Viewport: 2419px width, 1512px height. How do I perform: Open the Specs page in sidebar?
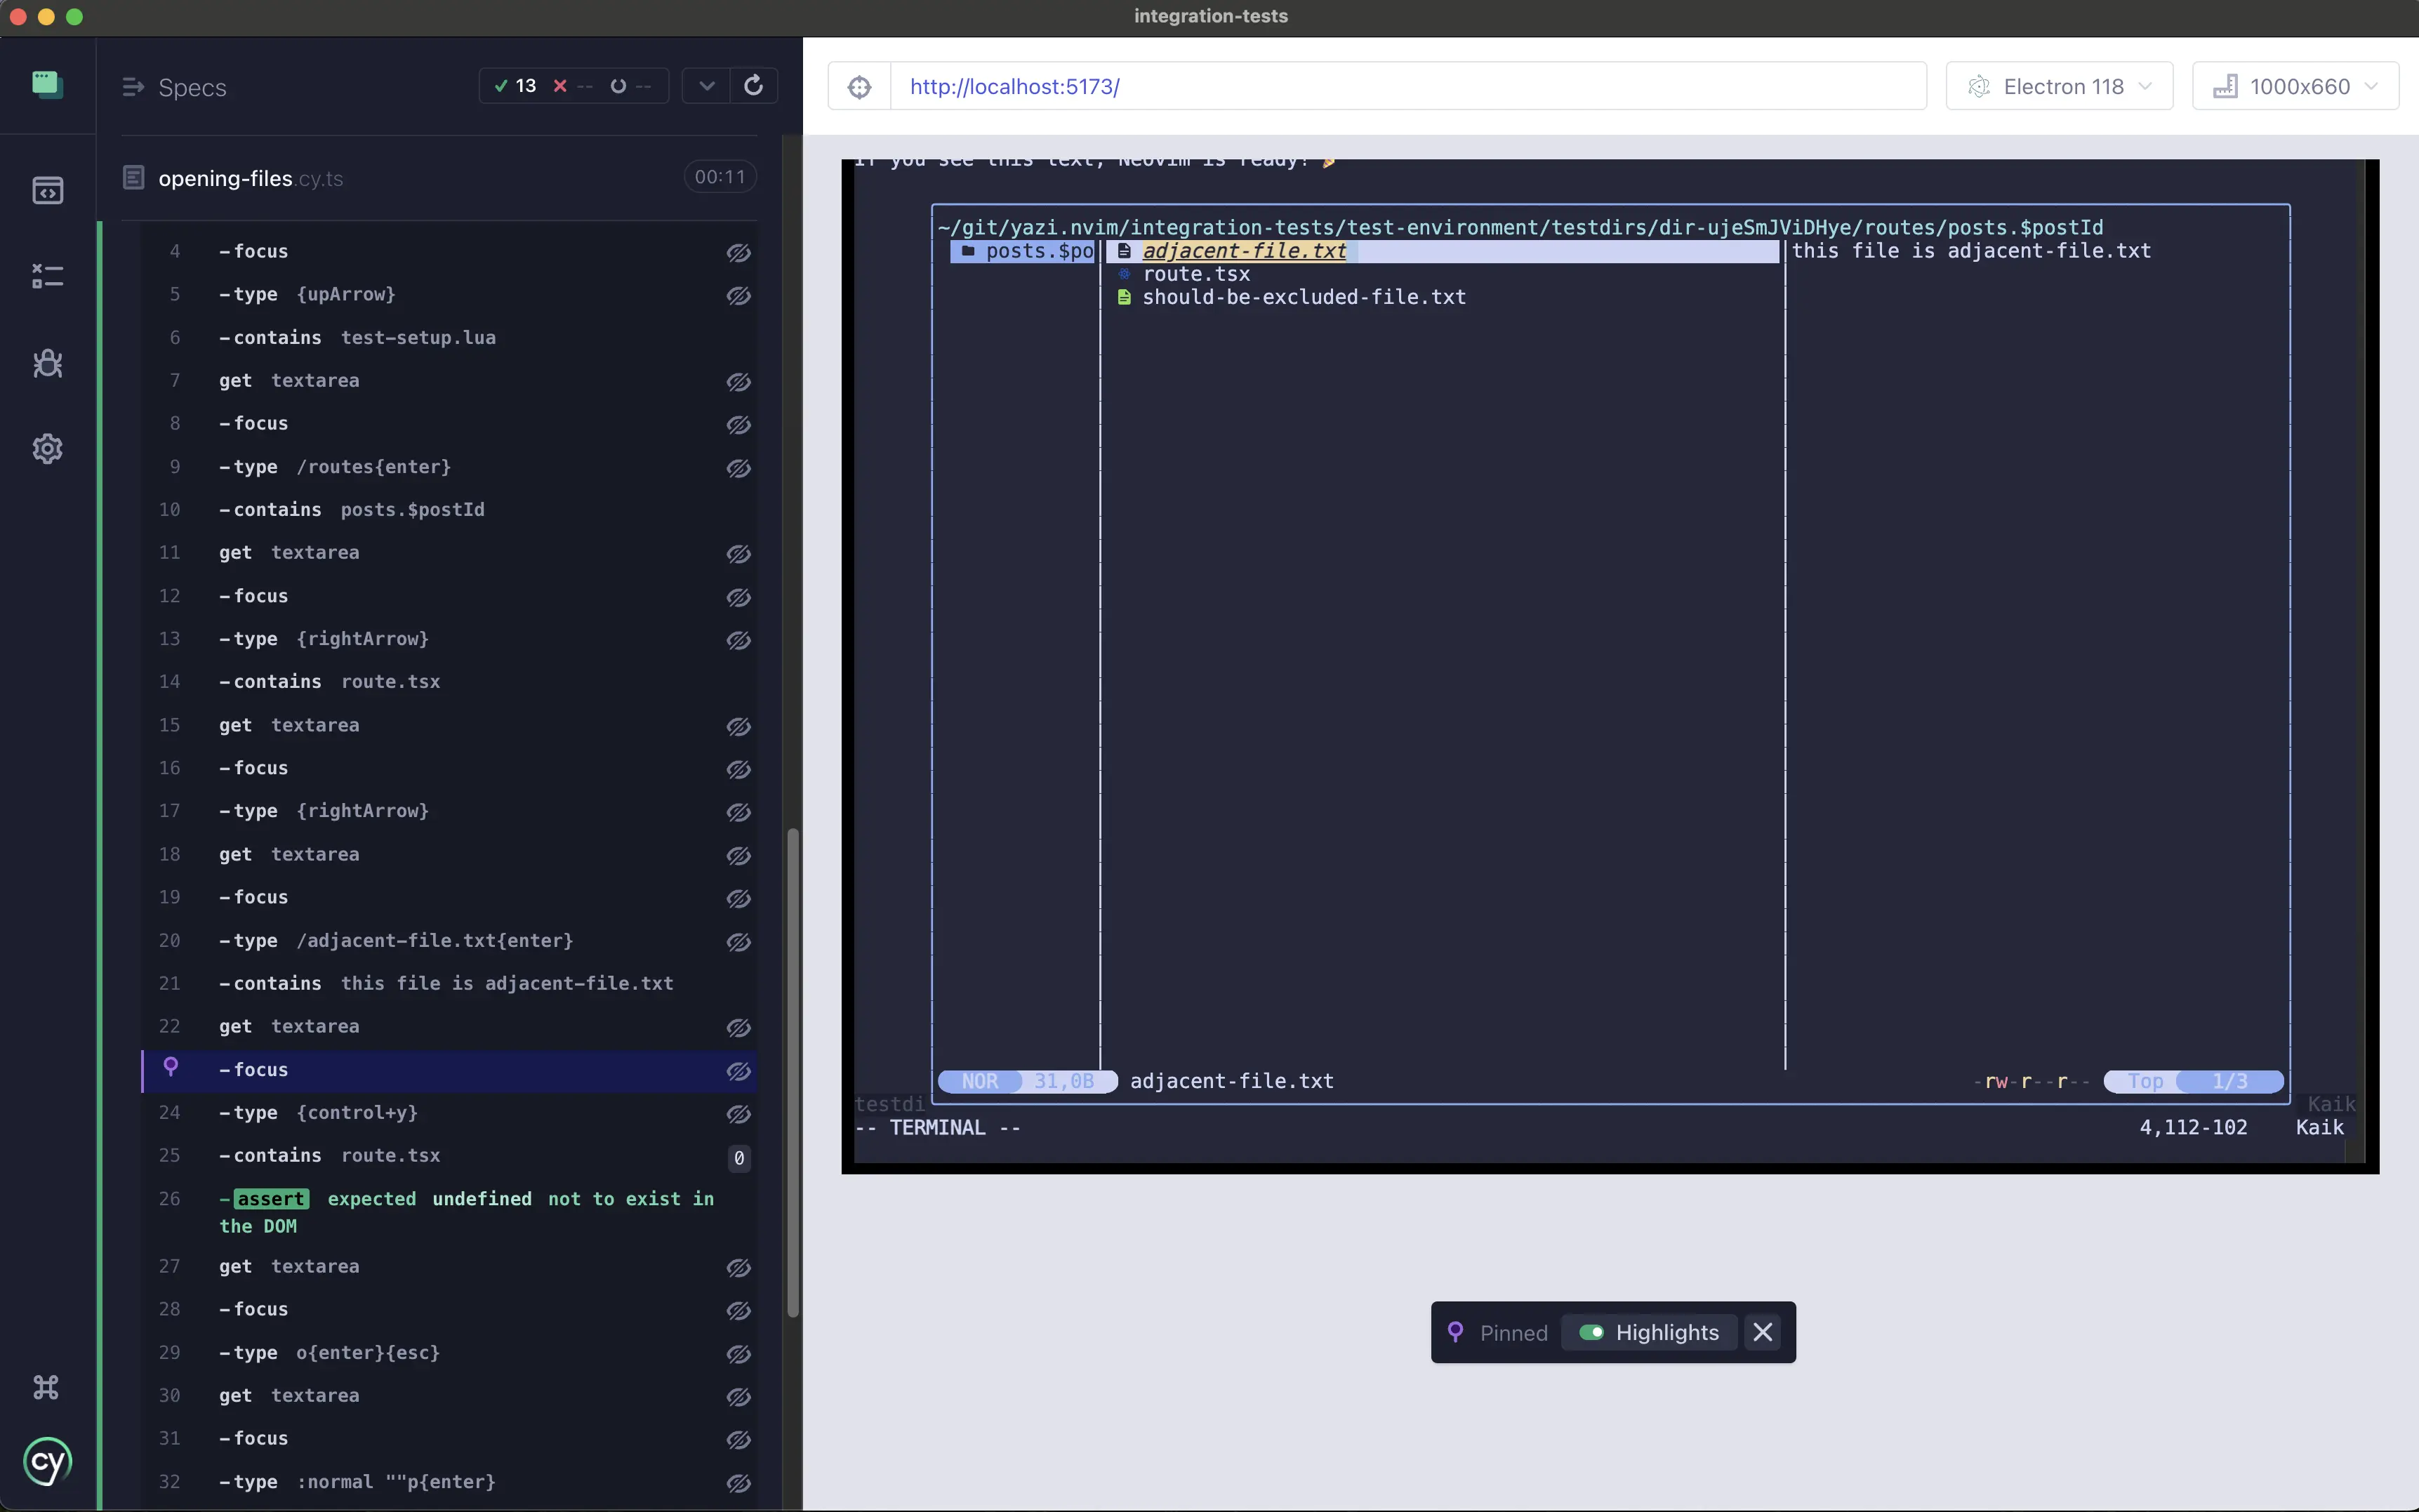click(x=47, y=190)
